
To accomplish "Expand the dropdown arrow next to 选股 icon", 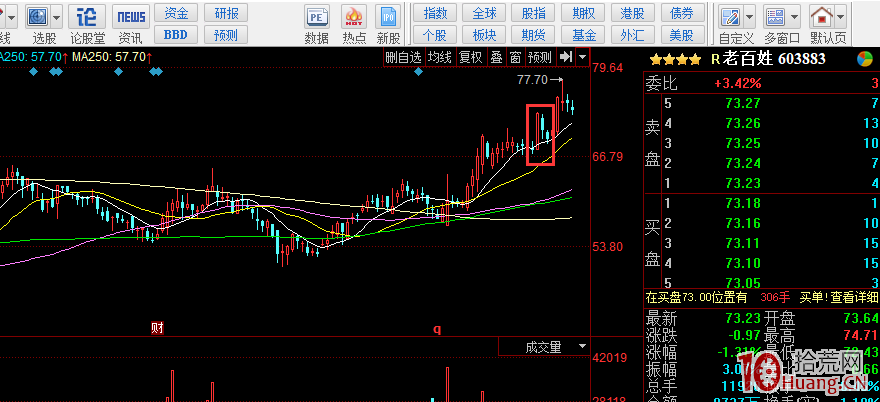I will pyautogui.click(x=56, y=17).
